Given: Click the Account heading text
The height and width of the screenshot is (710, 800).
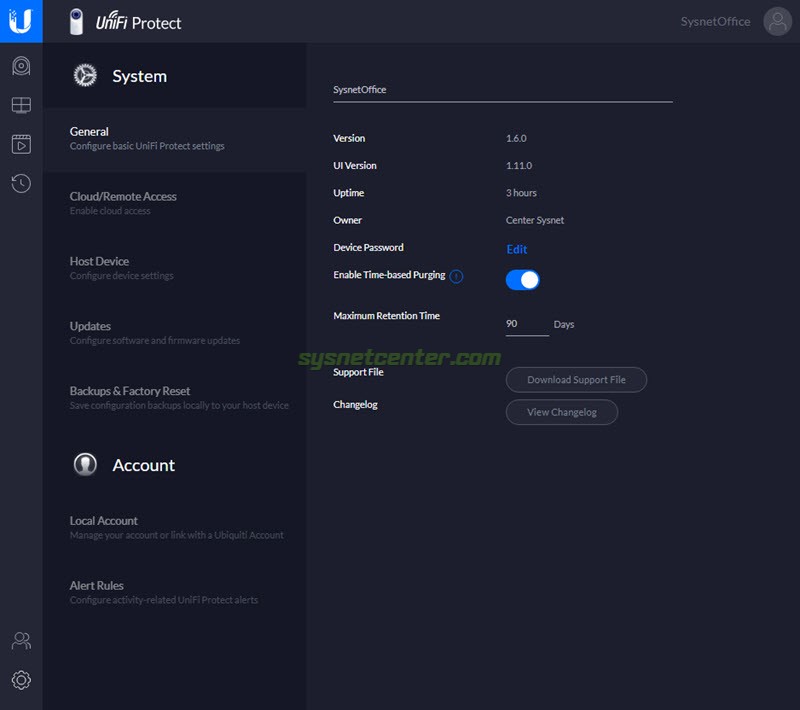Looking at the screenshot, I should [143, 465].
